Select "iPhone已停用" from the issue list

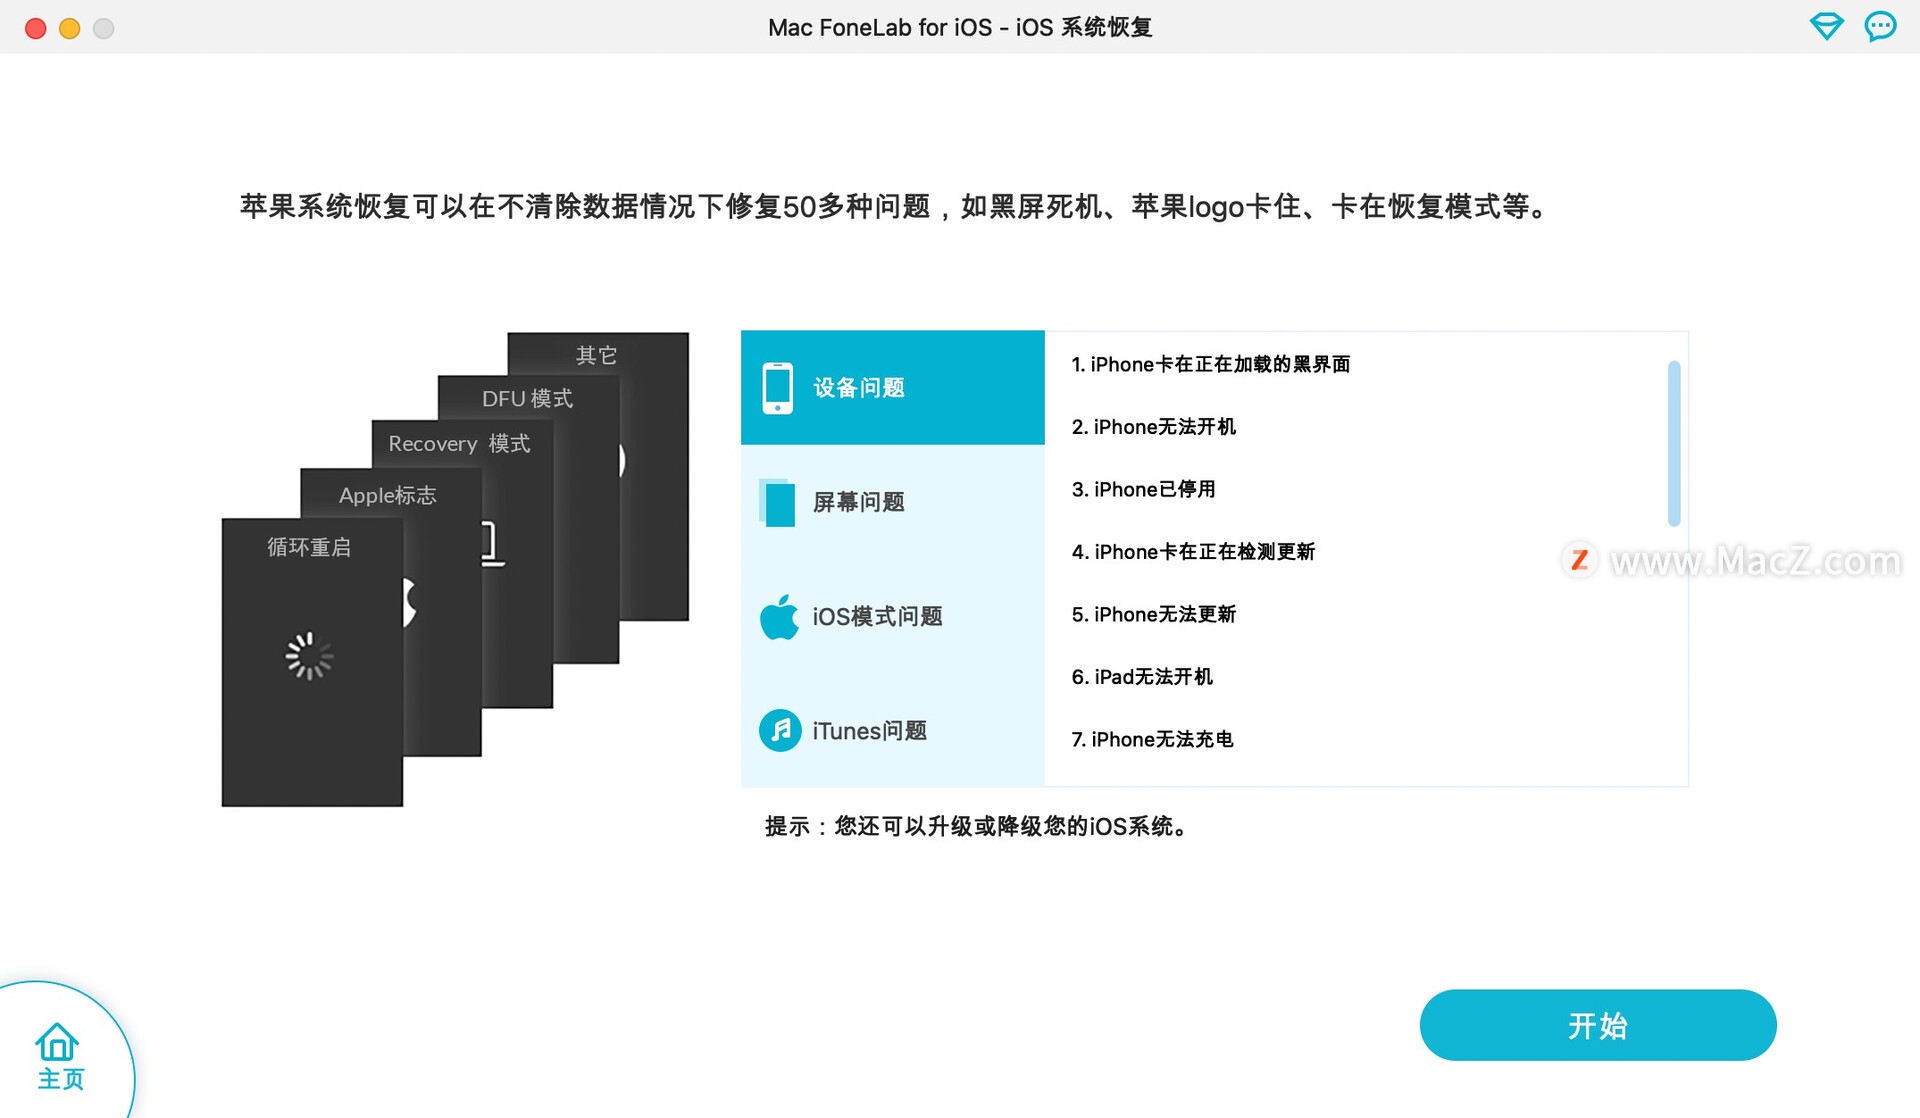[x=1144, y=489]
